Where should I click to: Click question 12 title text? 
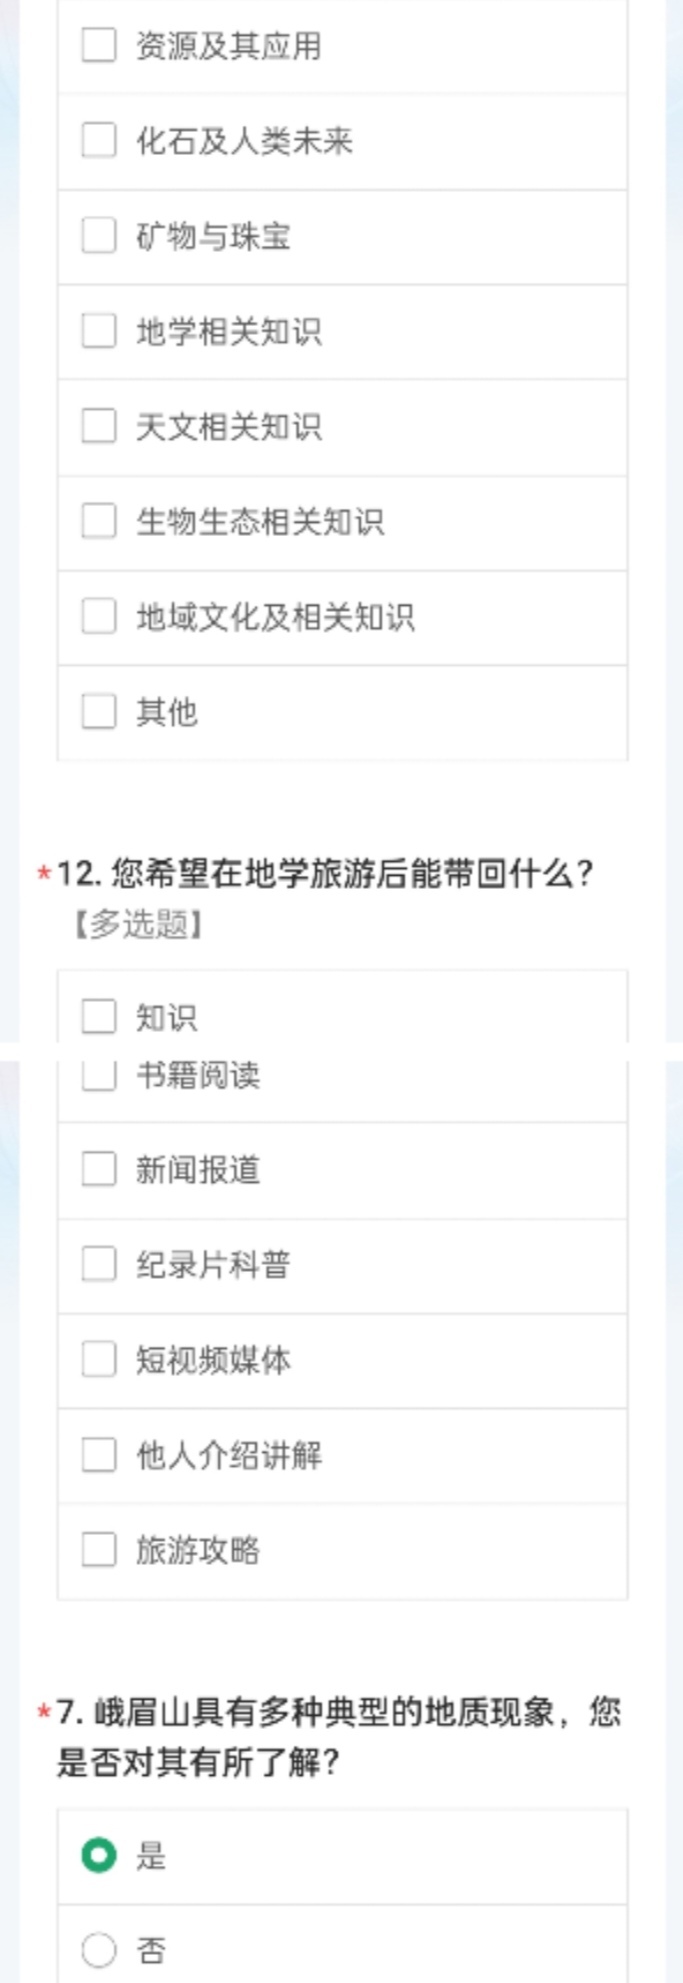325,874
